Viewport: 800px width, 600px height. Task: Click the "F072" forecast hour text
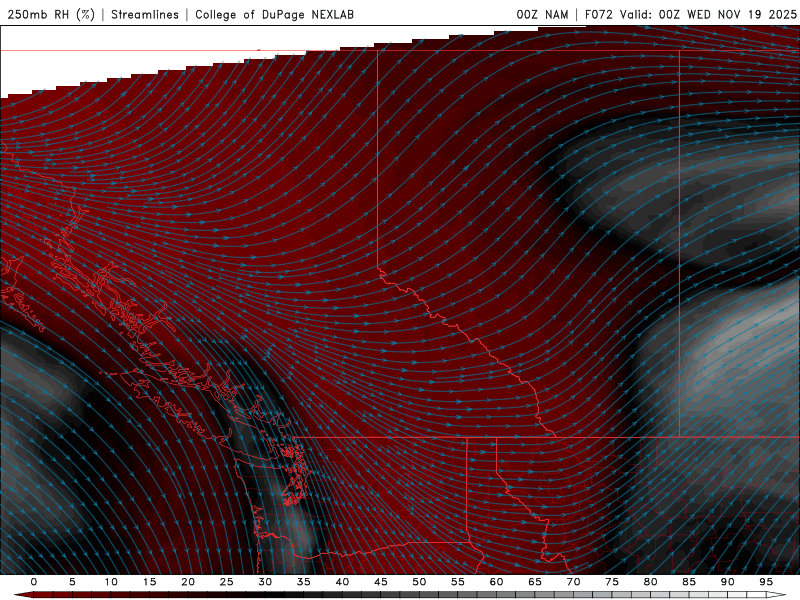(x=599, y=14)
